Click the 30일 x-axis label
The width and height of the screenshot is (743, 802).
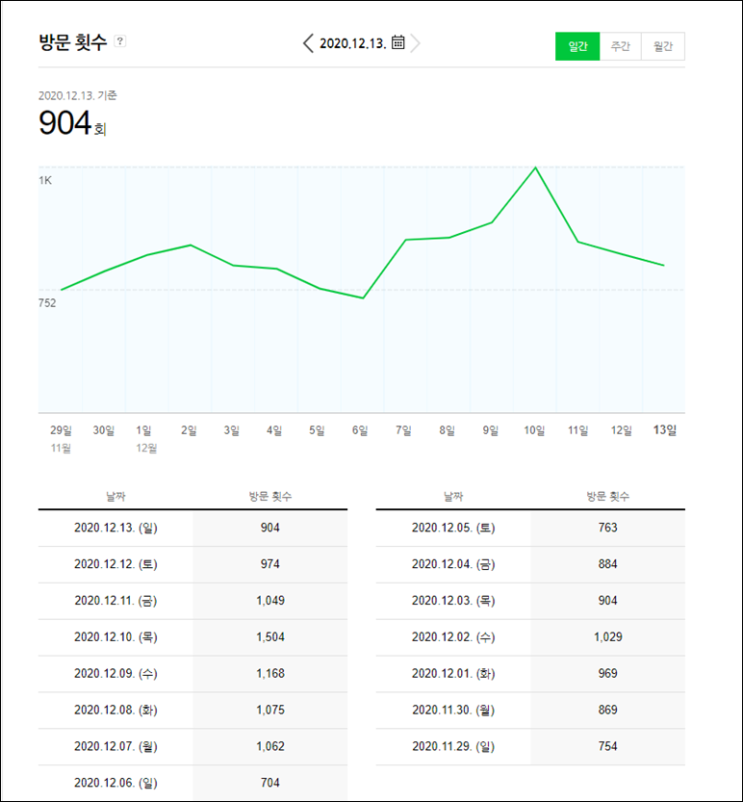tap(103, 430)
